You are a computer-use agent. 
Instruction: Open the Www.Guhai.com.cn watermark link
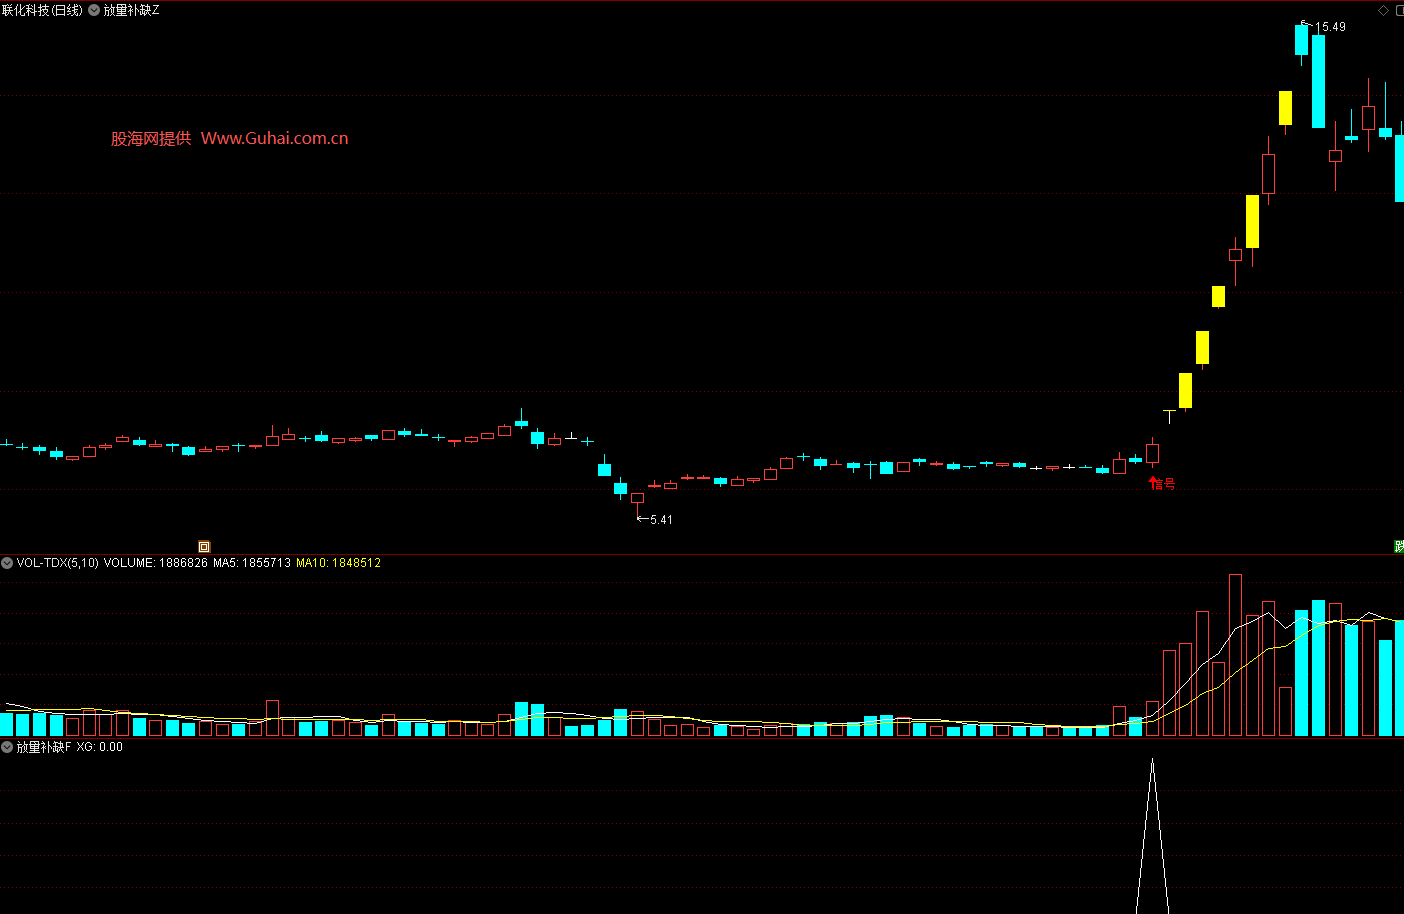(274, 138)
